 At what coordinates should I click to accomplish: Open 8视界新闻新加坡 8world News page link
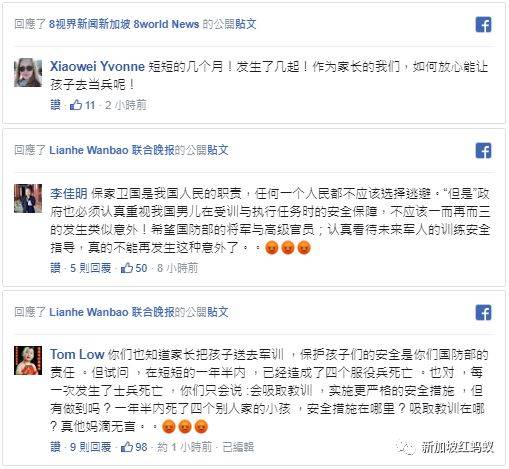[x=124, y=24]
